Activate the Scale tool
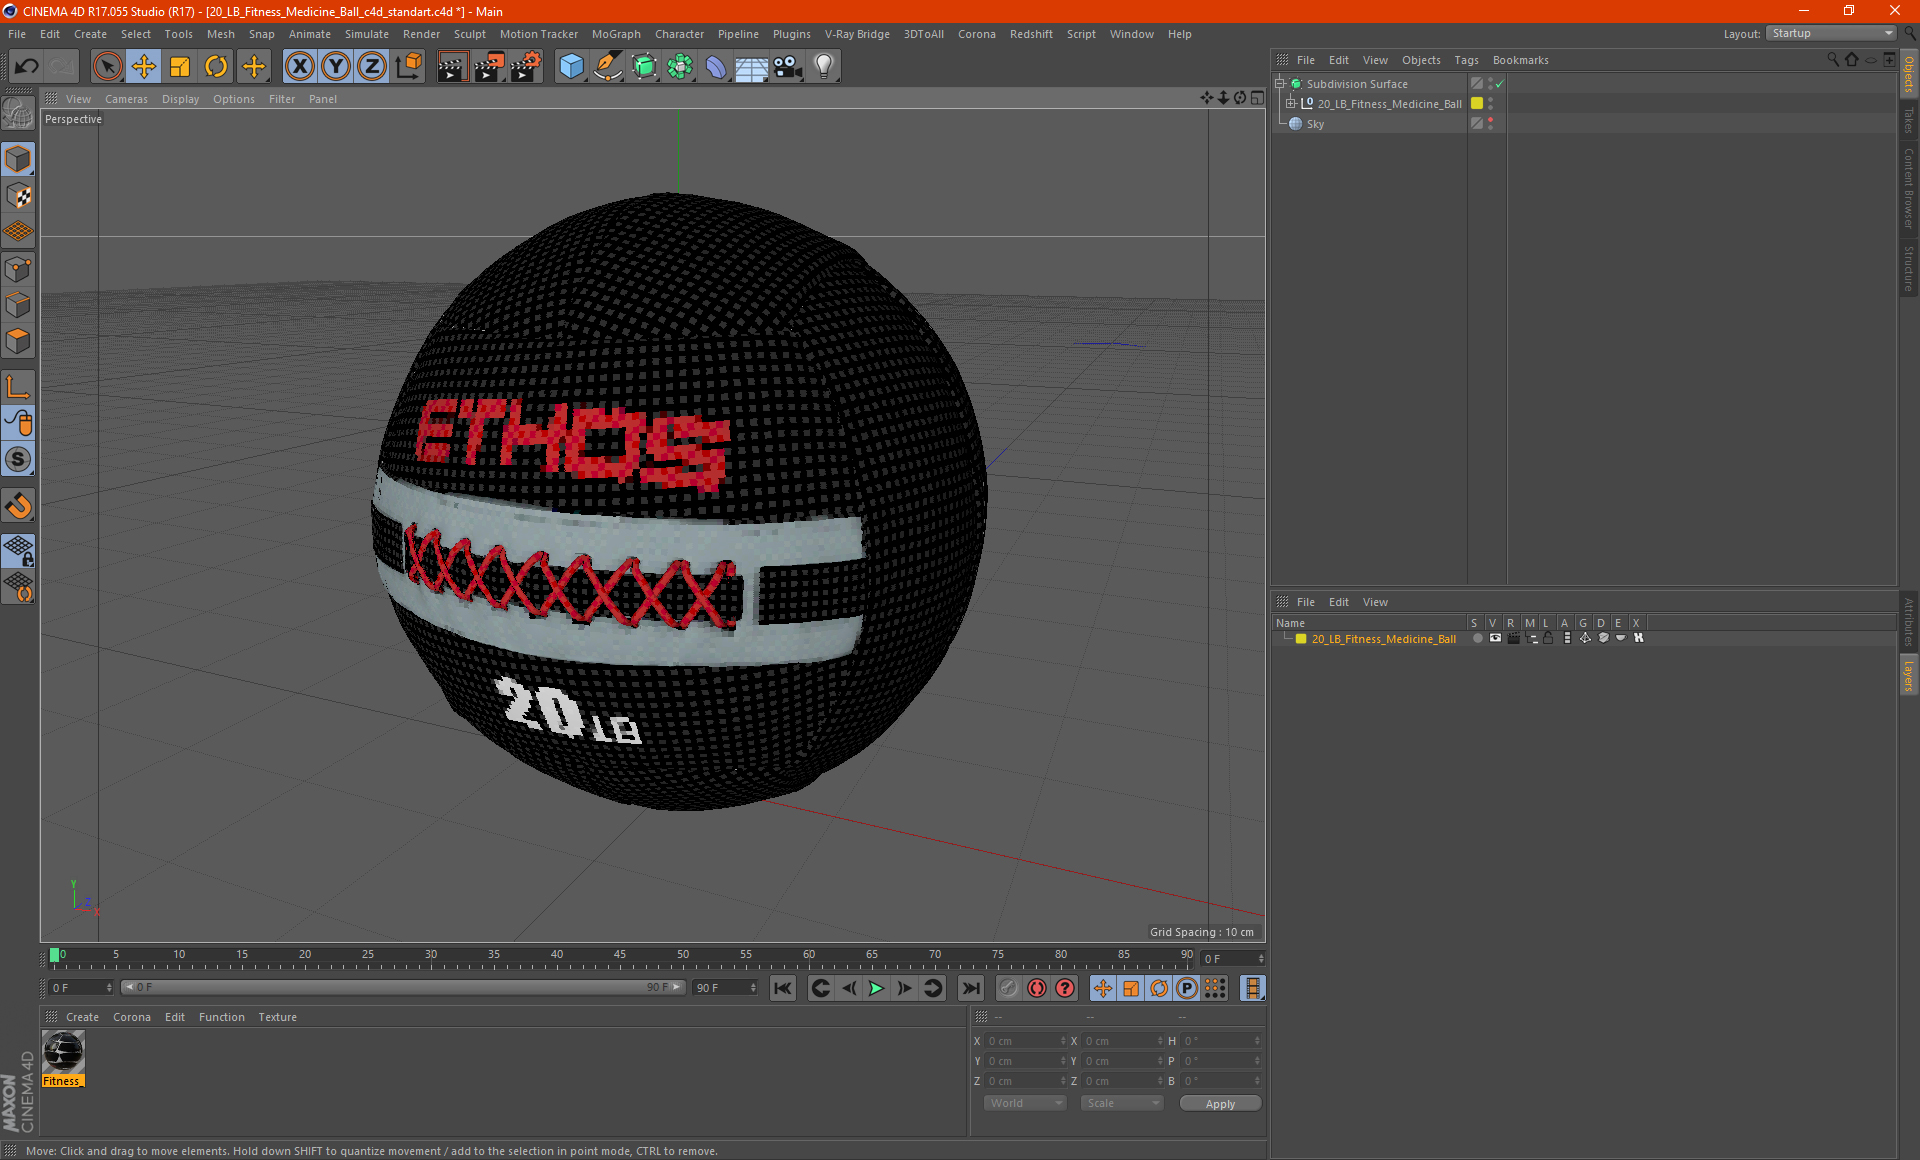 (x=180, y=67)
